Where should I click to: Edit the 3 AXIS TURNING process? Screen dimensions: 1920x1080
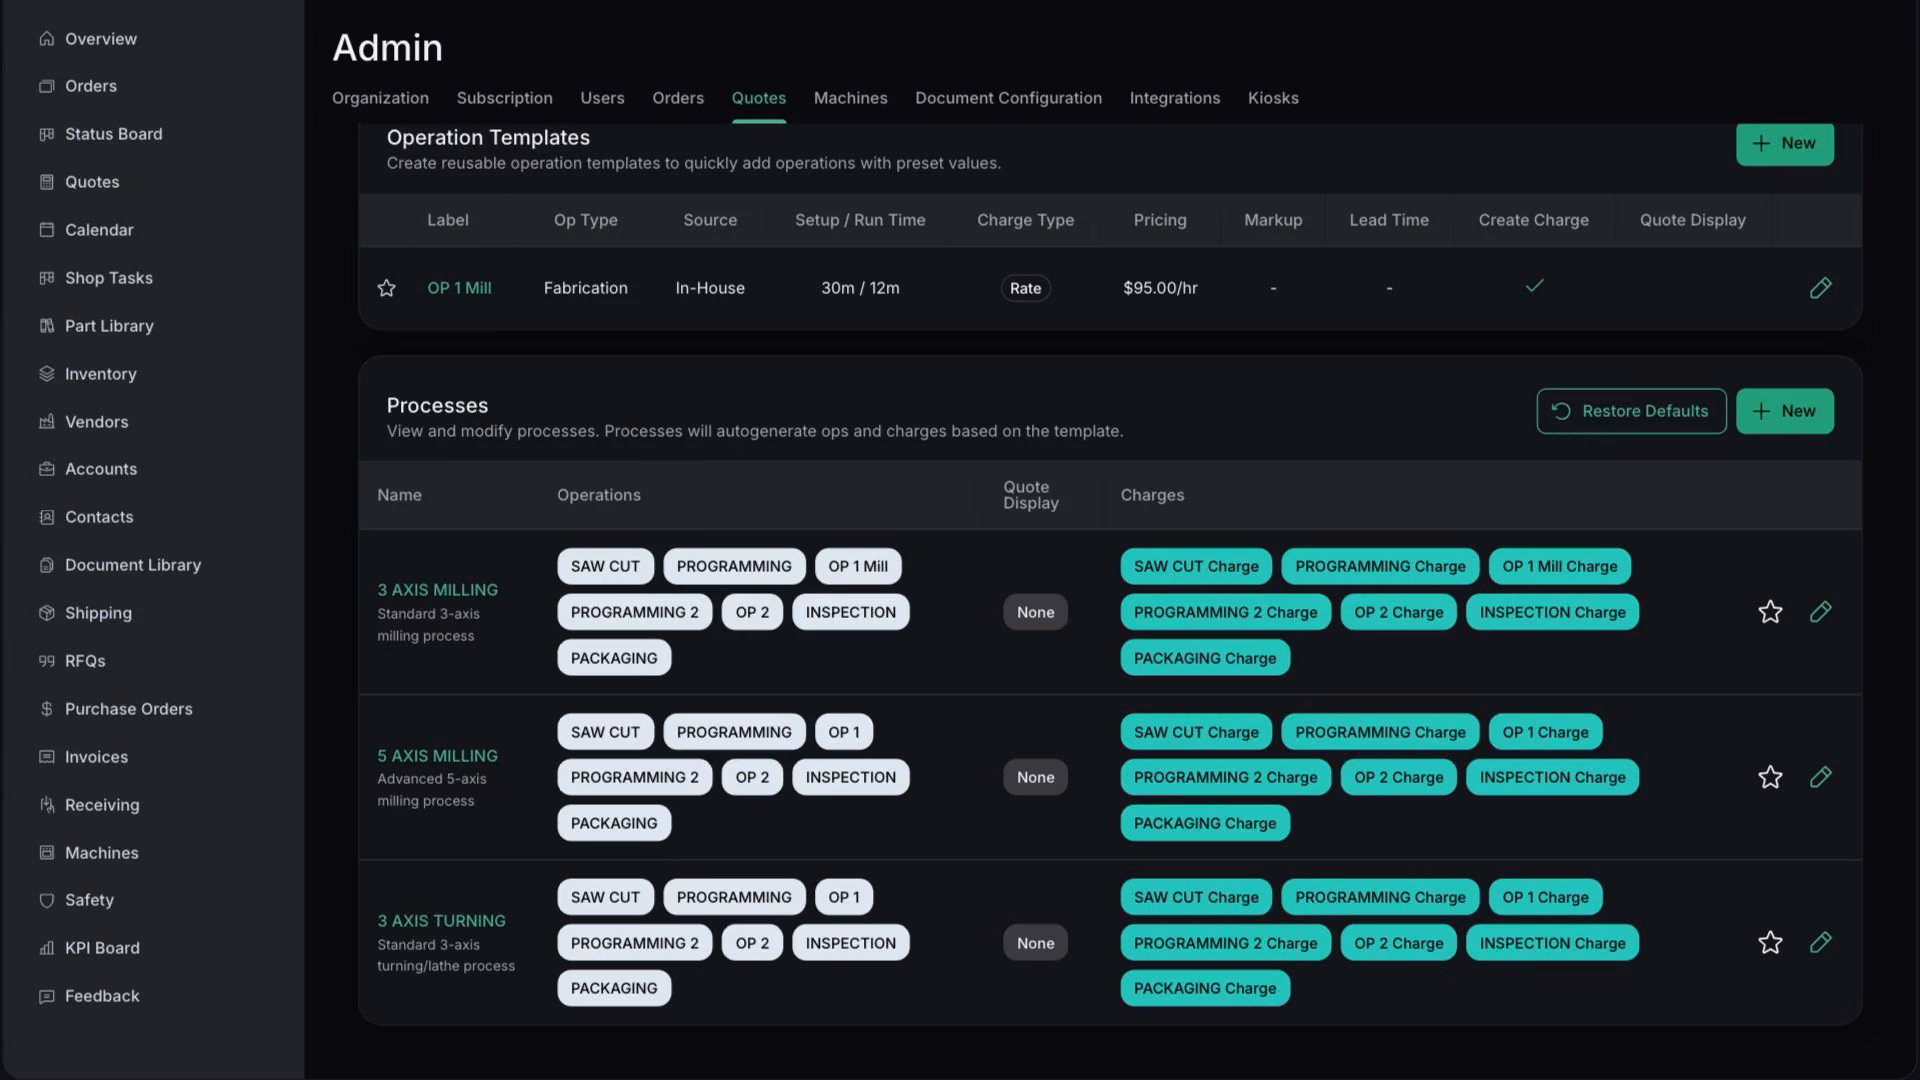tap(1820, 943)
